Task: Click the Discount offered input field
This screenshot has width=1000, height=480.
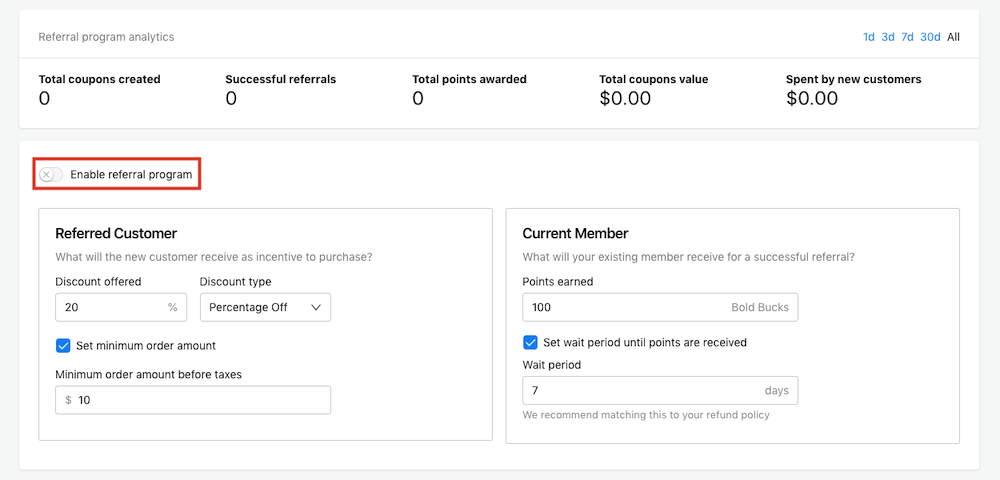Action: click(110, 307)
